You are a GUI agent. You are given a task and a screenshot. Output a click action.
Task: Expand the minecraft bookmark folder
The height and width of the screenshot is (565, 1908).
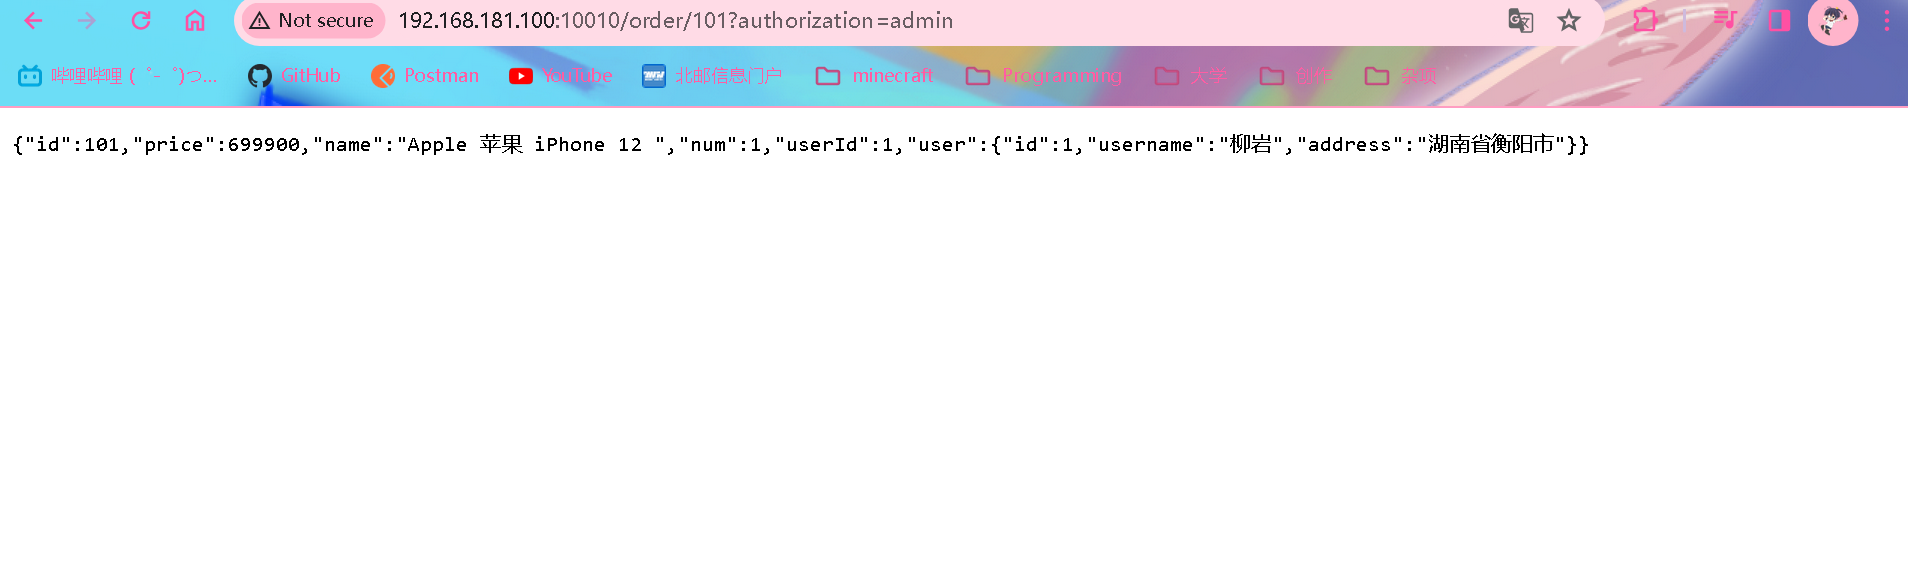[875, 76]
